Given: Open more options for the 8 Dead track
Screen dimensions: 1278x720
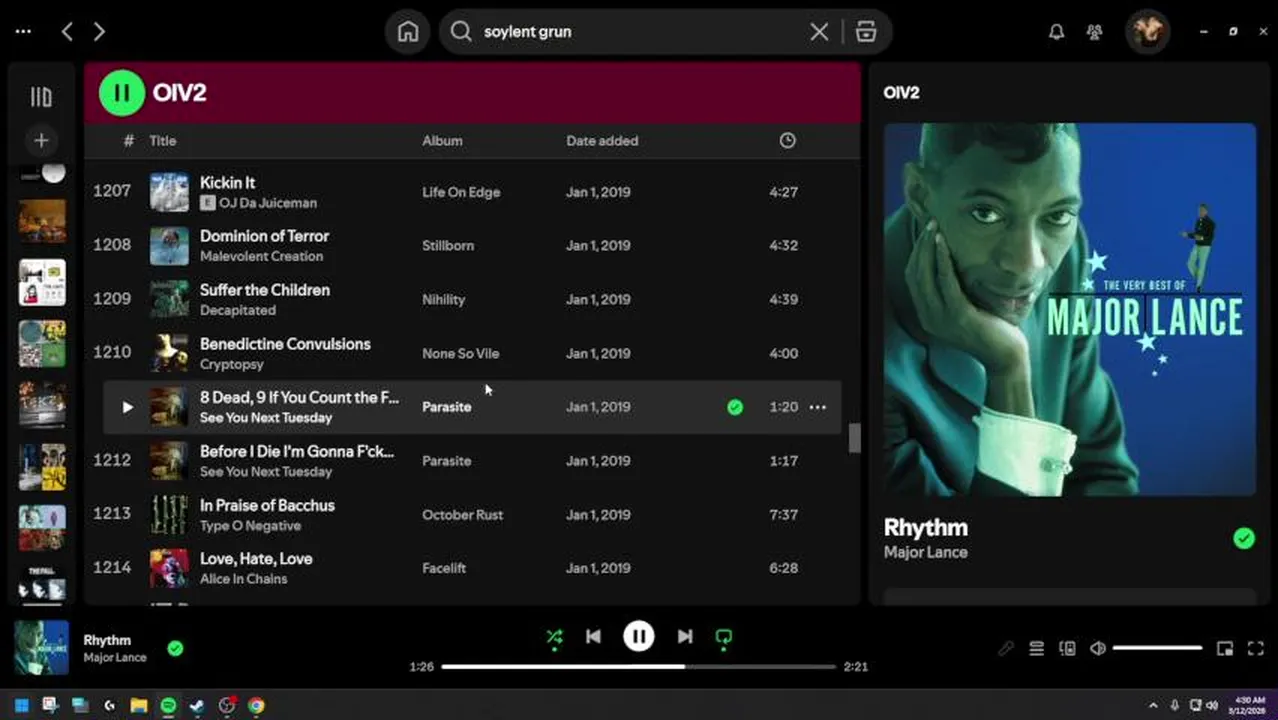Looking at the screenshot, I should pyautogui.click(x=818, y=407).
